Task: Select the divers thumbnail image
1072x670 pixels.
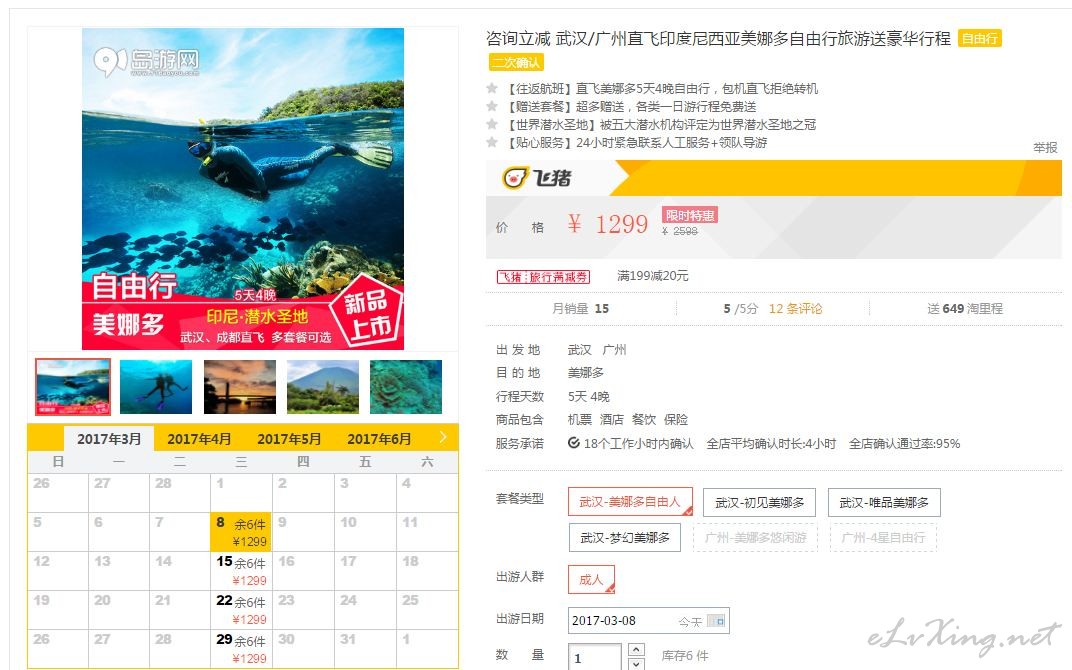Action: pyautogui.click(x=156, y=387)
